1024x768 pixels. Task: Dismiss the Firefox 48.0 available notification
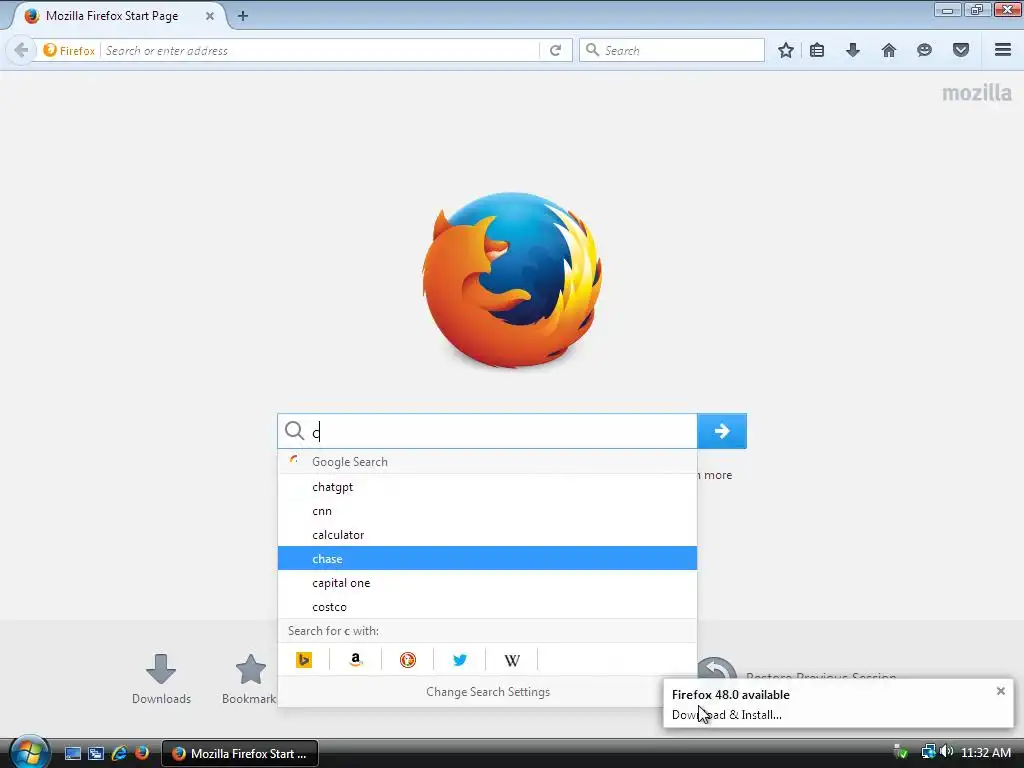[x=1000, y=691]
